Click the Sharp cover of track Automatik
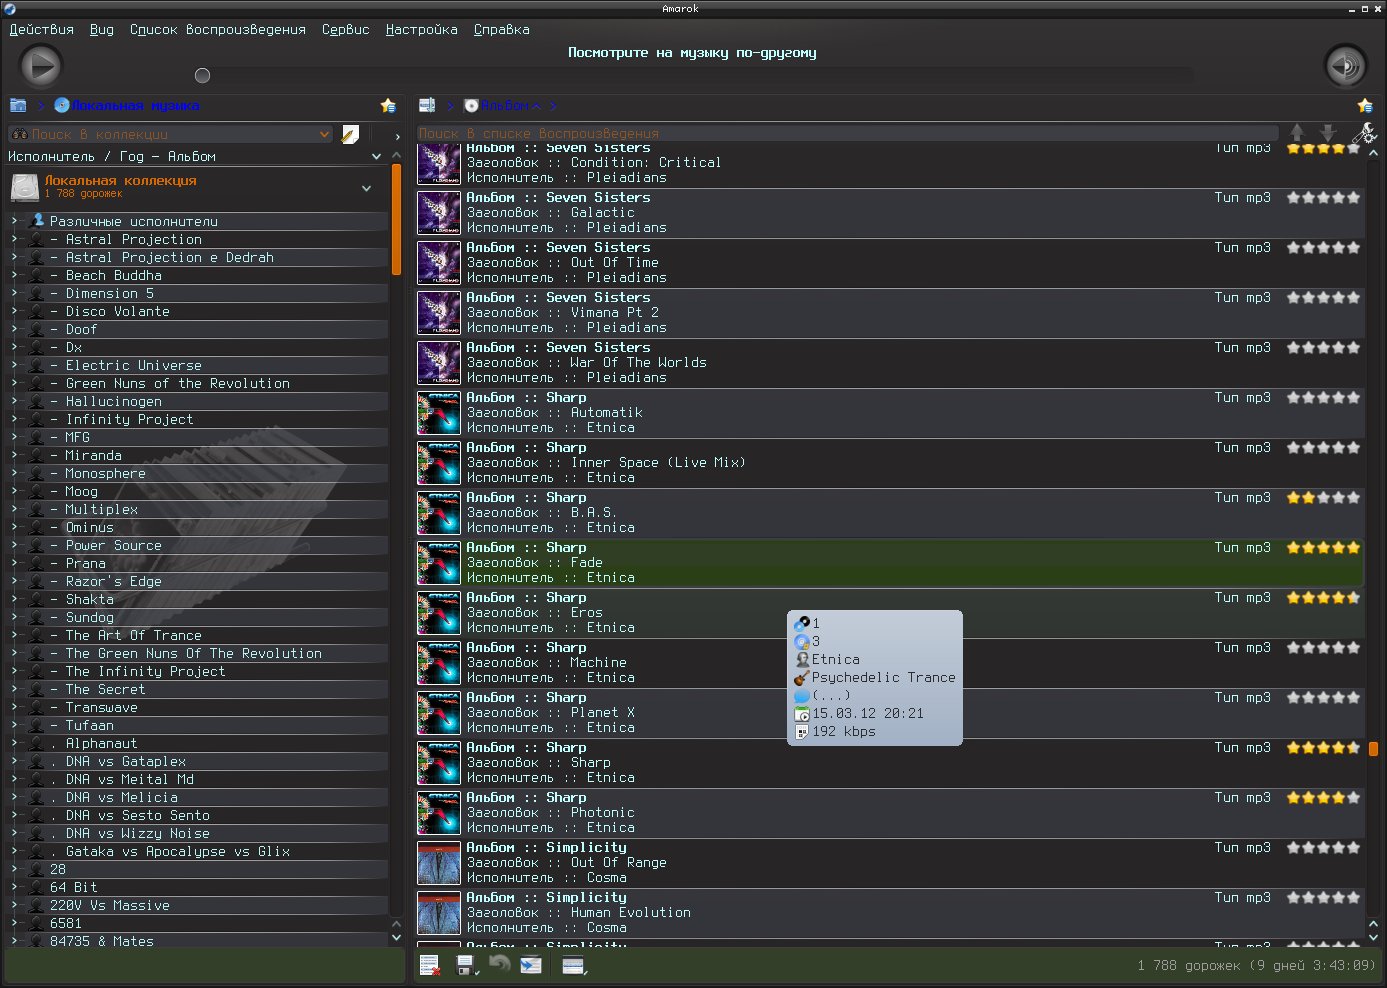 tap(438, 413)
